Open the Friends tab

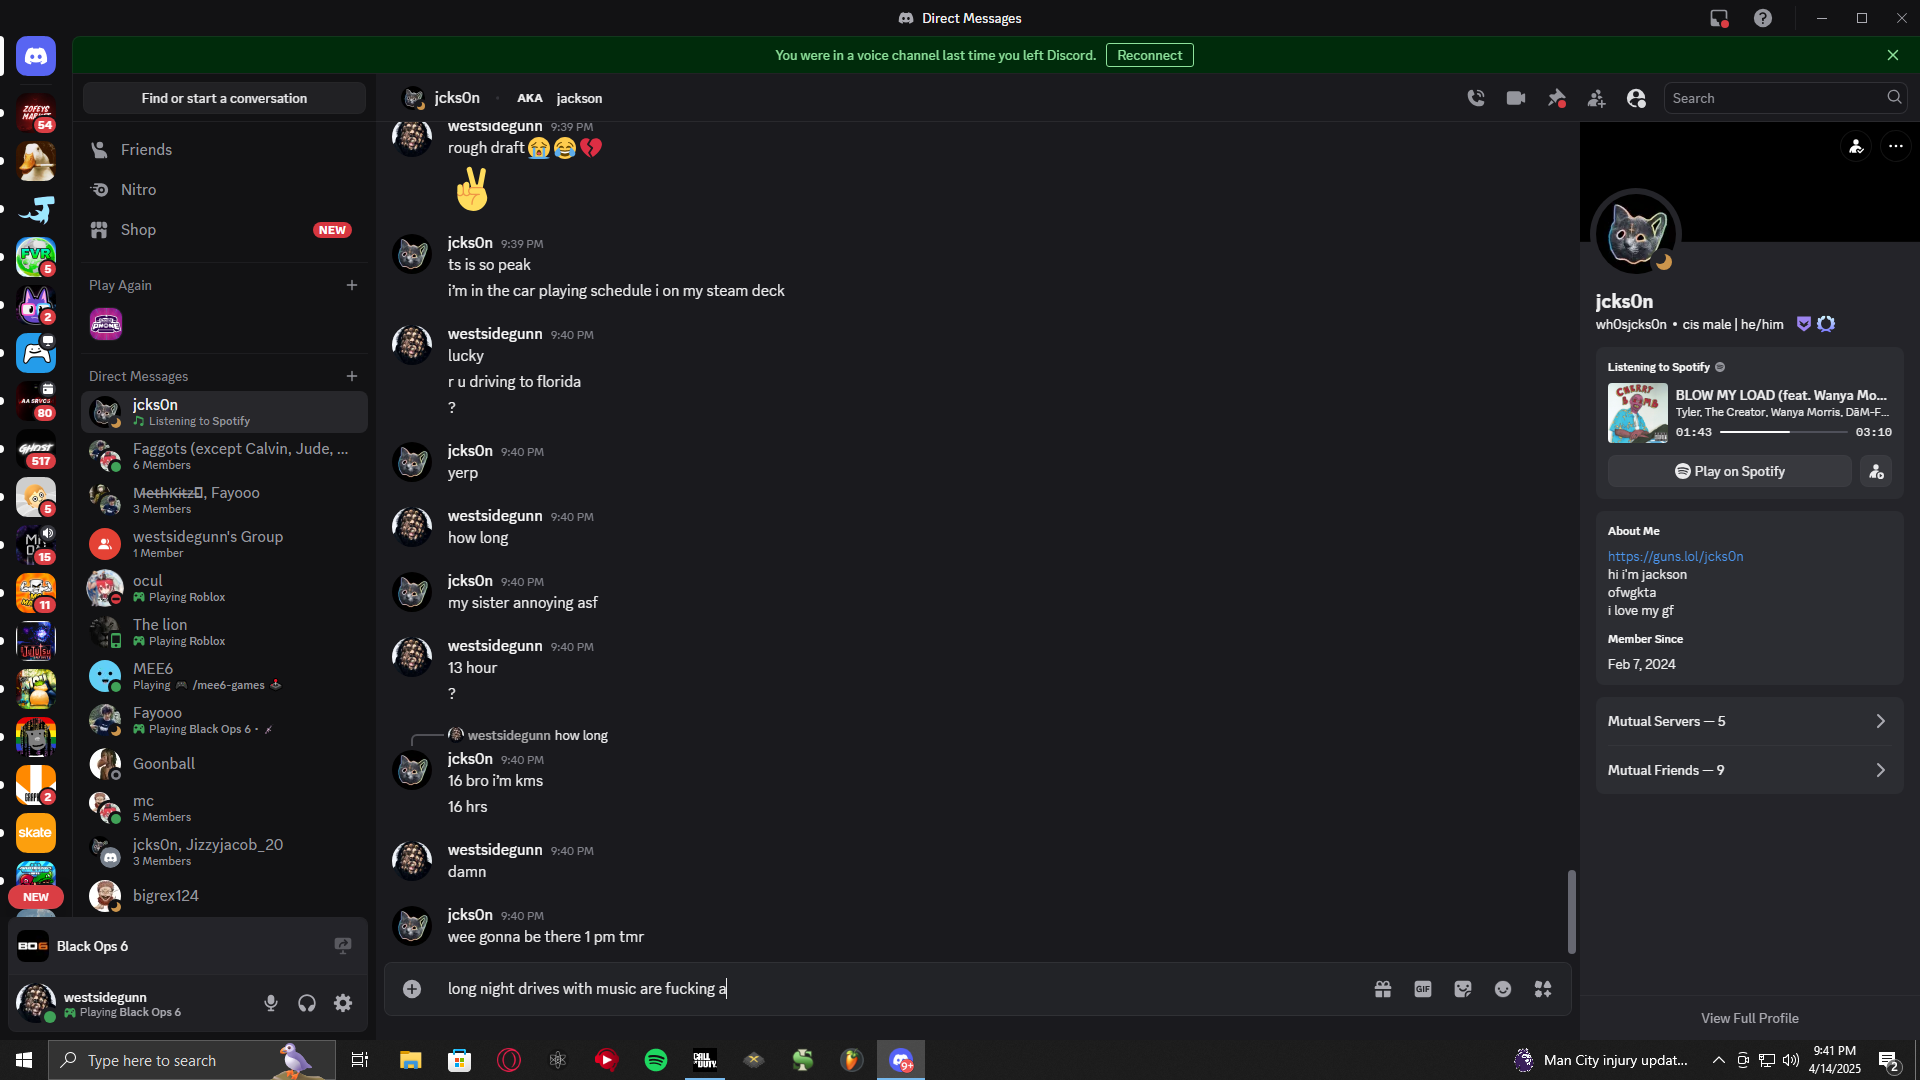[x=146, y=150]
